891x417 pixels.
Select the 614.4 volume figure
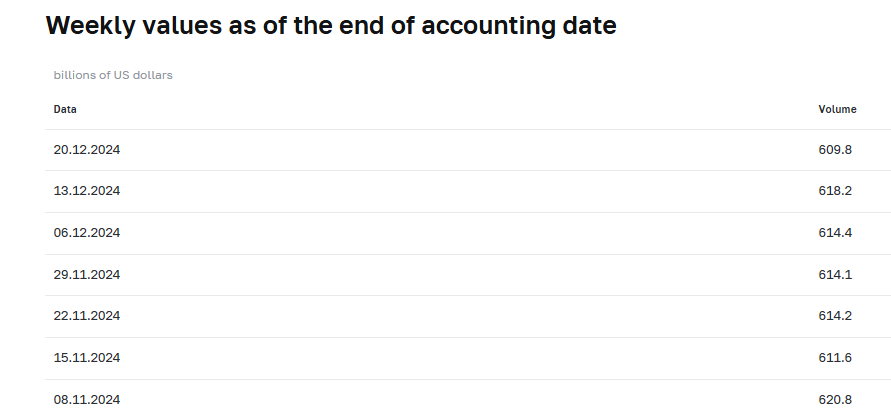coord(835,232)
